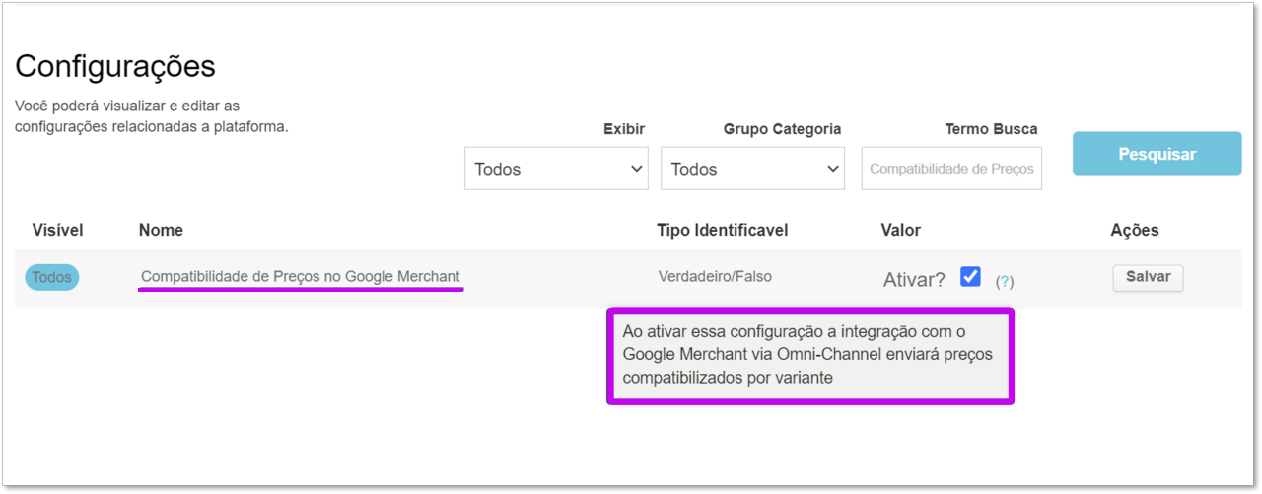Click the Google Merchant tooltip description box
The width and height of the screenshot is (1262, 494).
[x=811, y=356]
